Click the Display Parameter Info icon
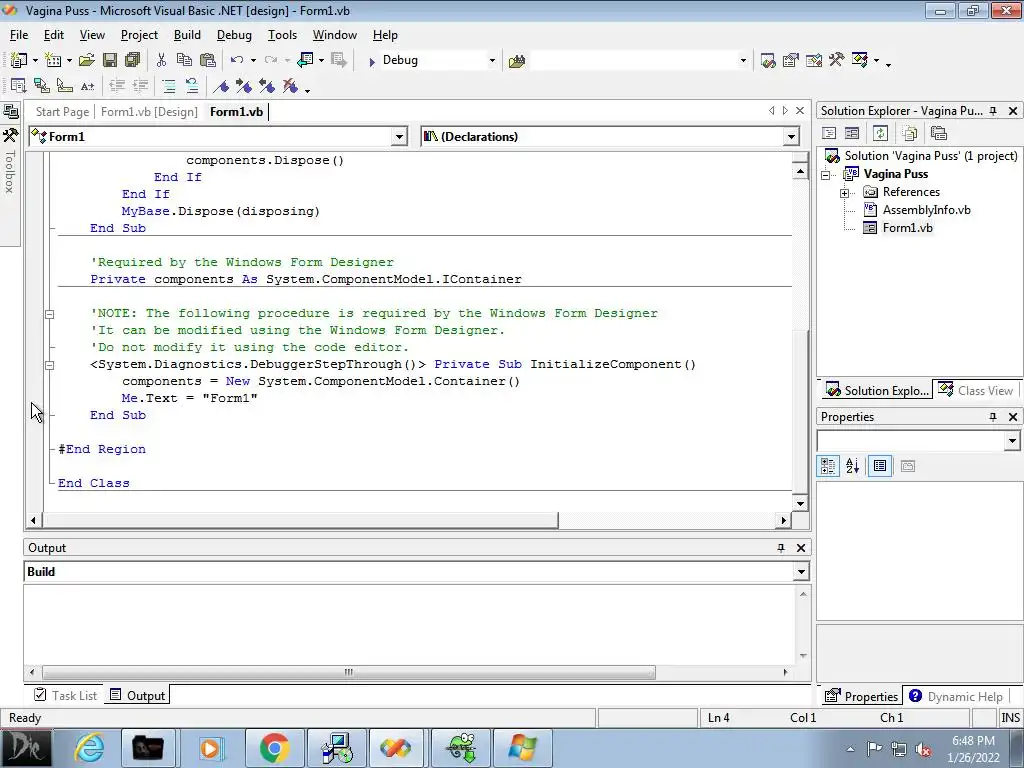 click(42, 86)
